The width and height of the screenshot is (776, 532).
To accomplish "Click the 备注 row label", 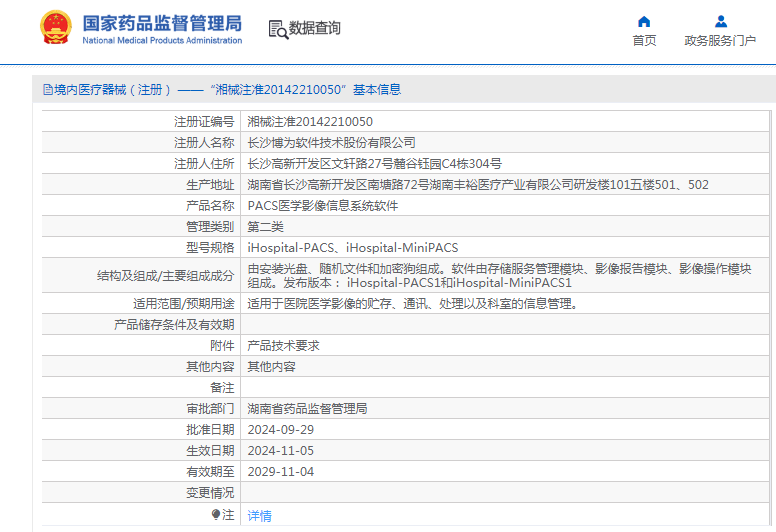I will (x=222, y=387).
